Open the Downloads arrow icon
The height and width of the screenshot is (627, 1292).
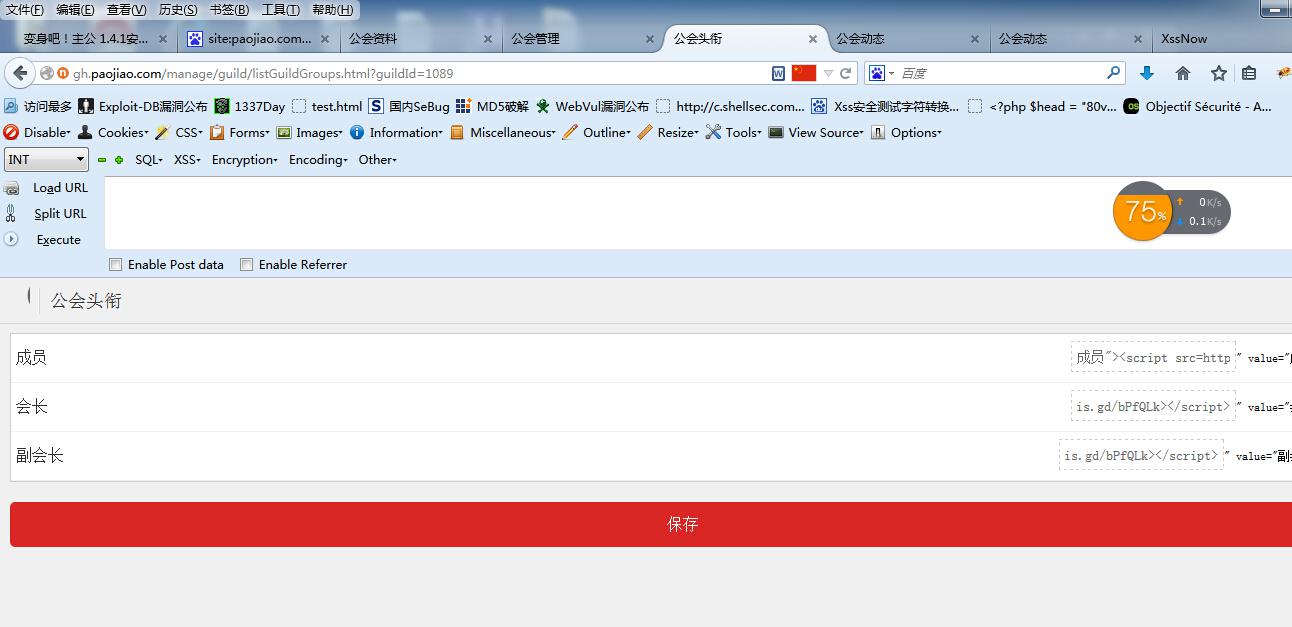[x=1147, y=73]
